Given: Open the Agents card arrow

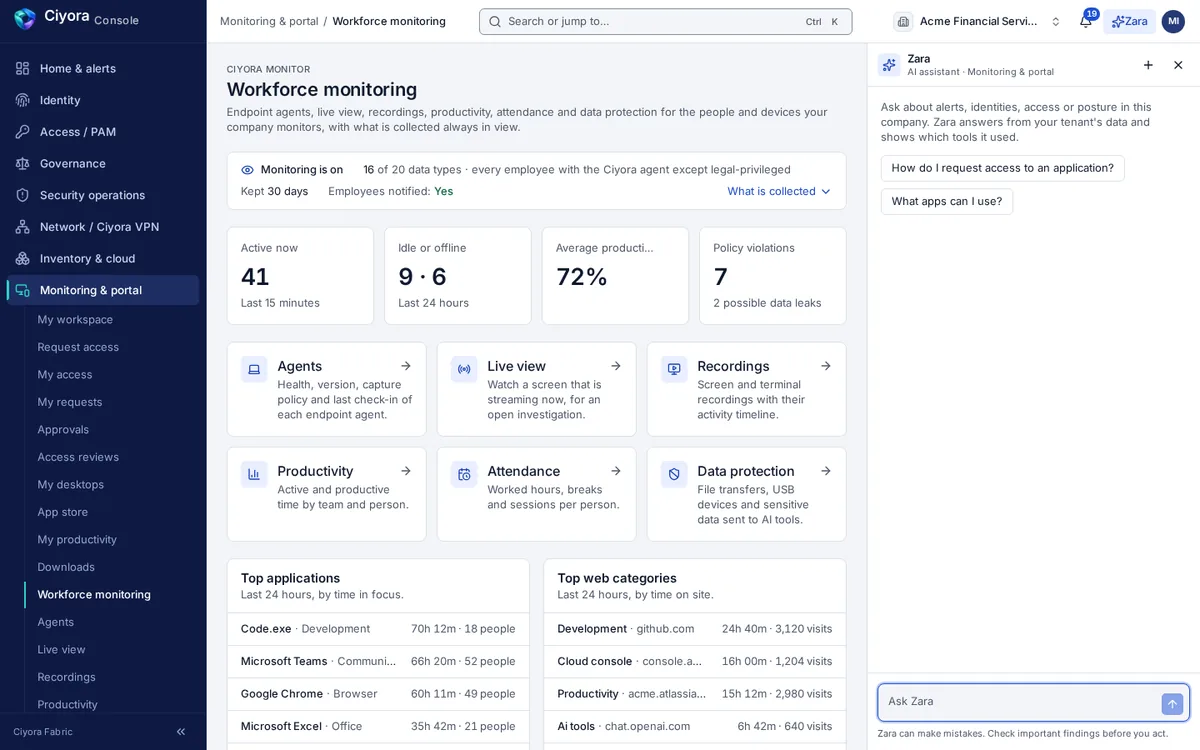Looking at the screenshot, I should tap(405, 366).
